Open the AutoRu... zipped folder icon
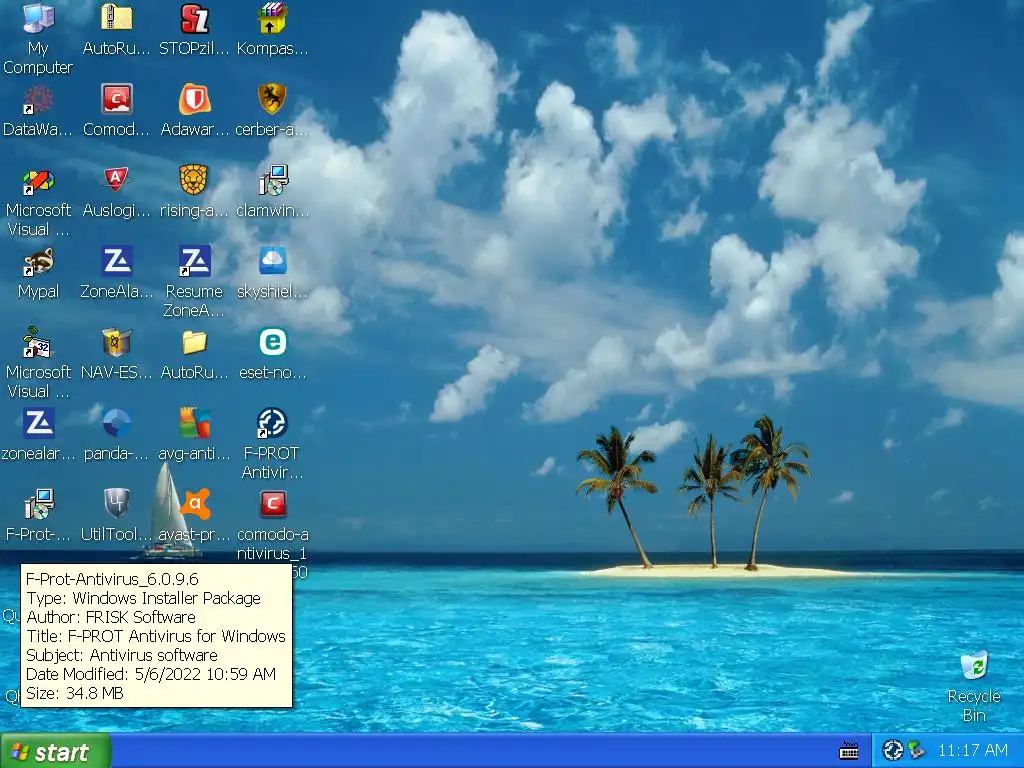The image size is (1024, 768). pos(117,18)
